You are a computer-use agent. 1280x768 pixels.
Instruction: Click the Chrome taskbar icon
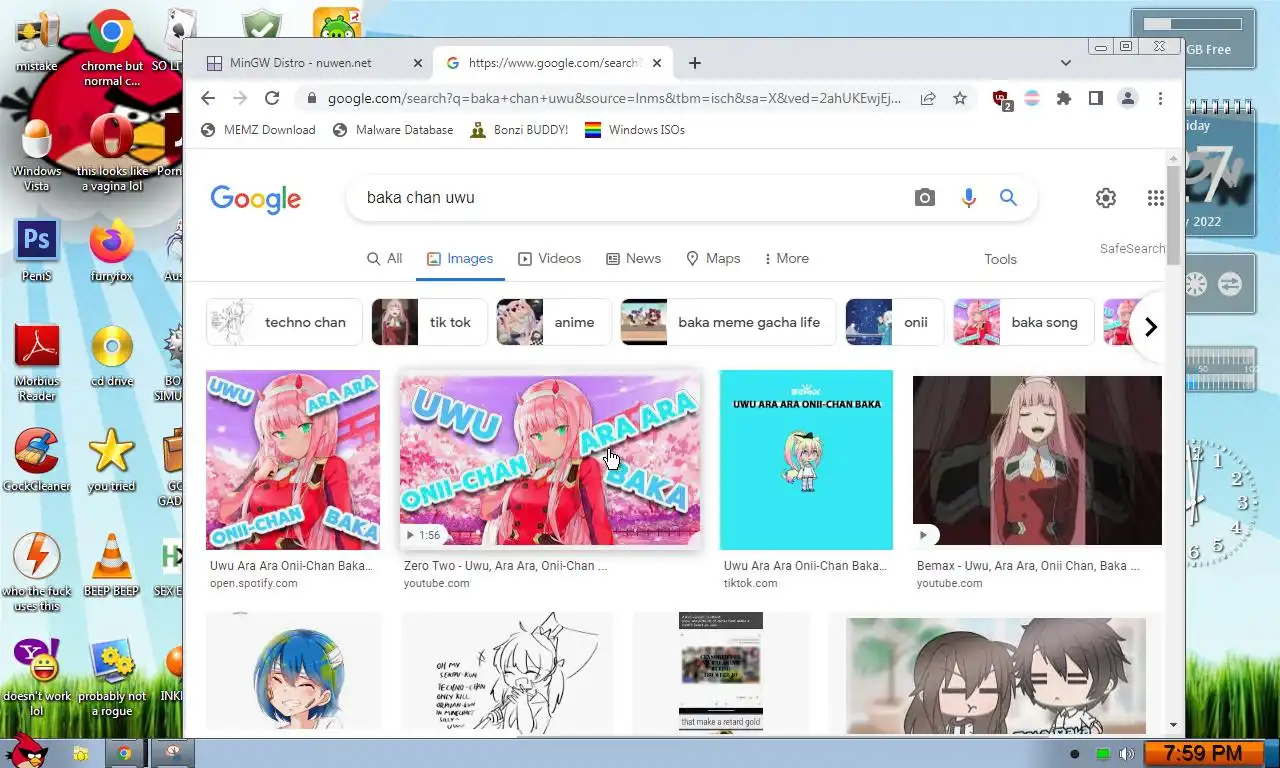(x=123, y=753)
